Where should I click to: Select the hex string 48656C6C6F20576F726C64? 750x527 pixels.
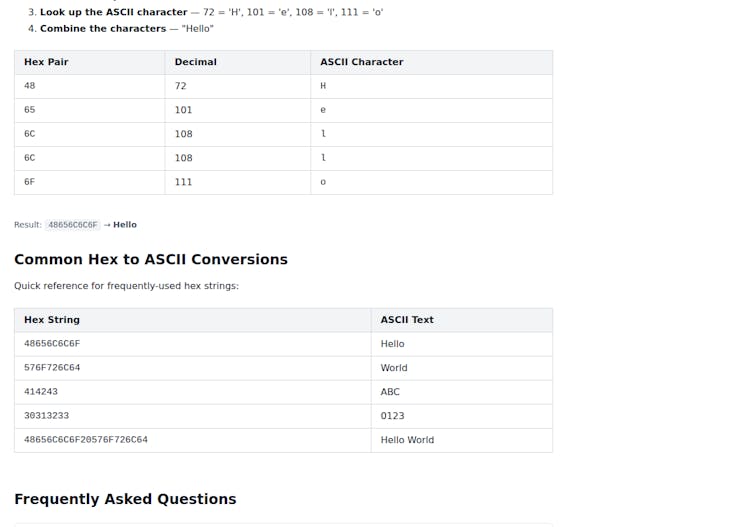pos(86,440)
